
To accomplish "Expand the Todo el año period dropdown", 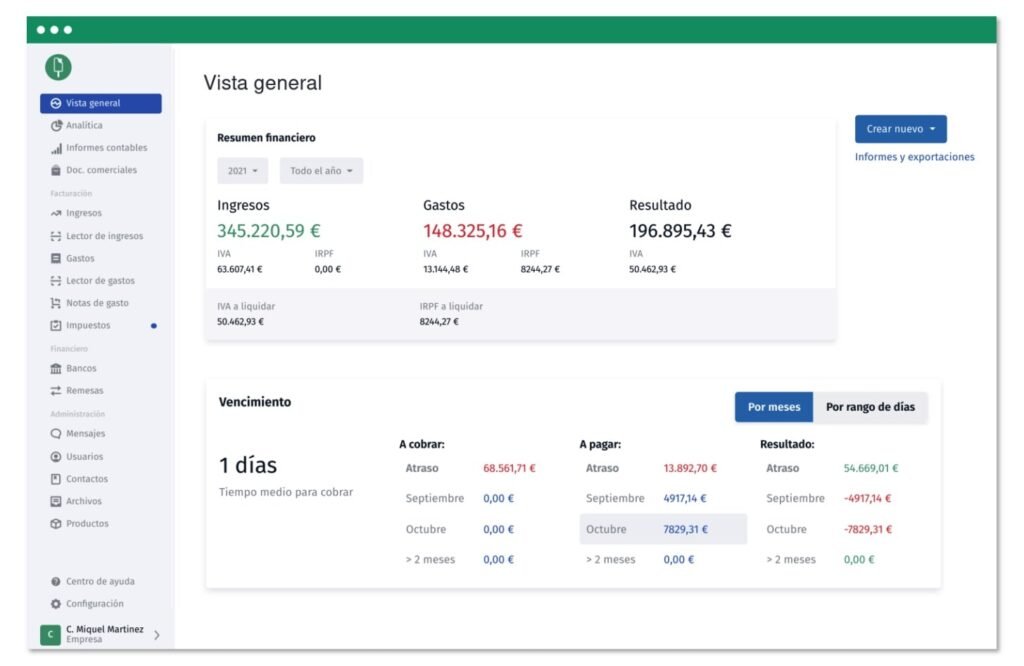I will (x=321, y=171).
